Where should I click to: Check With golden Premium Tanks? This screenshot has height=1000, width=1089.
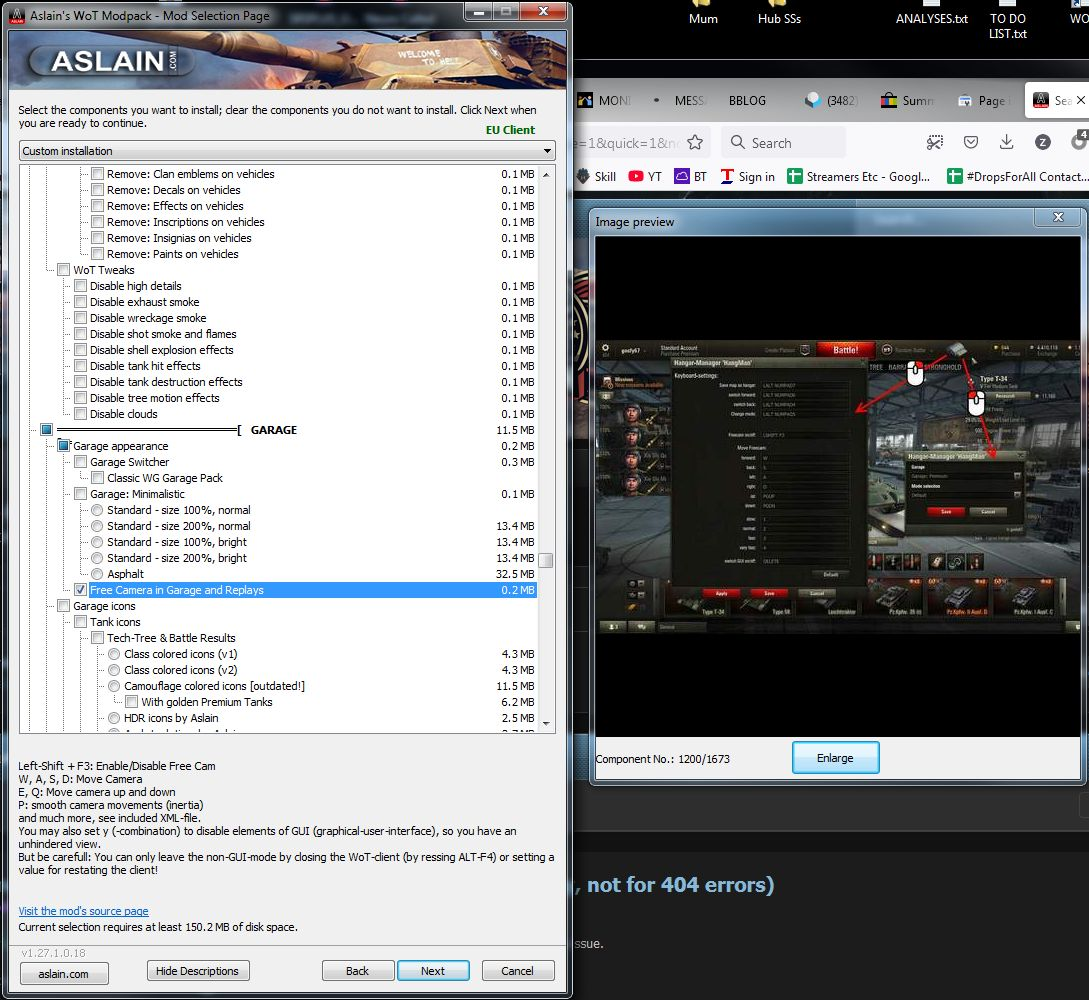pyautogui.click(x=132, y=701)
